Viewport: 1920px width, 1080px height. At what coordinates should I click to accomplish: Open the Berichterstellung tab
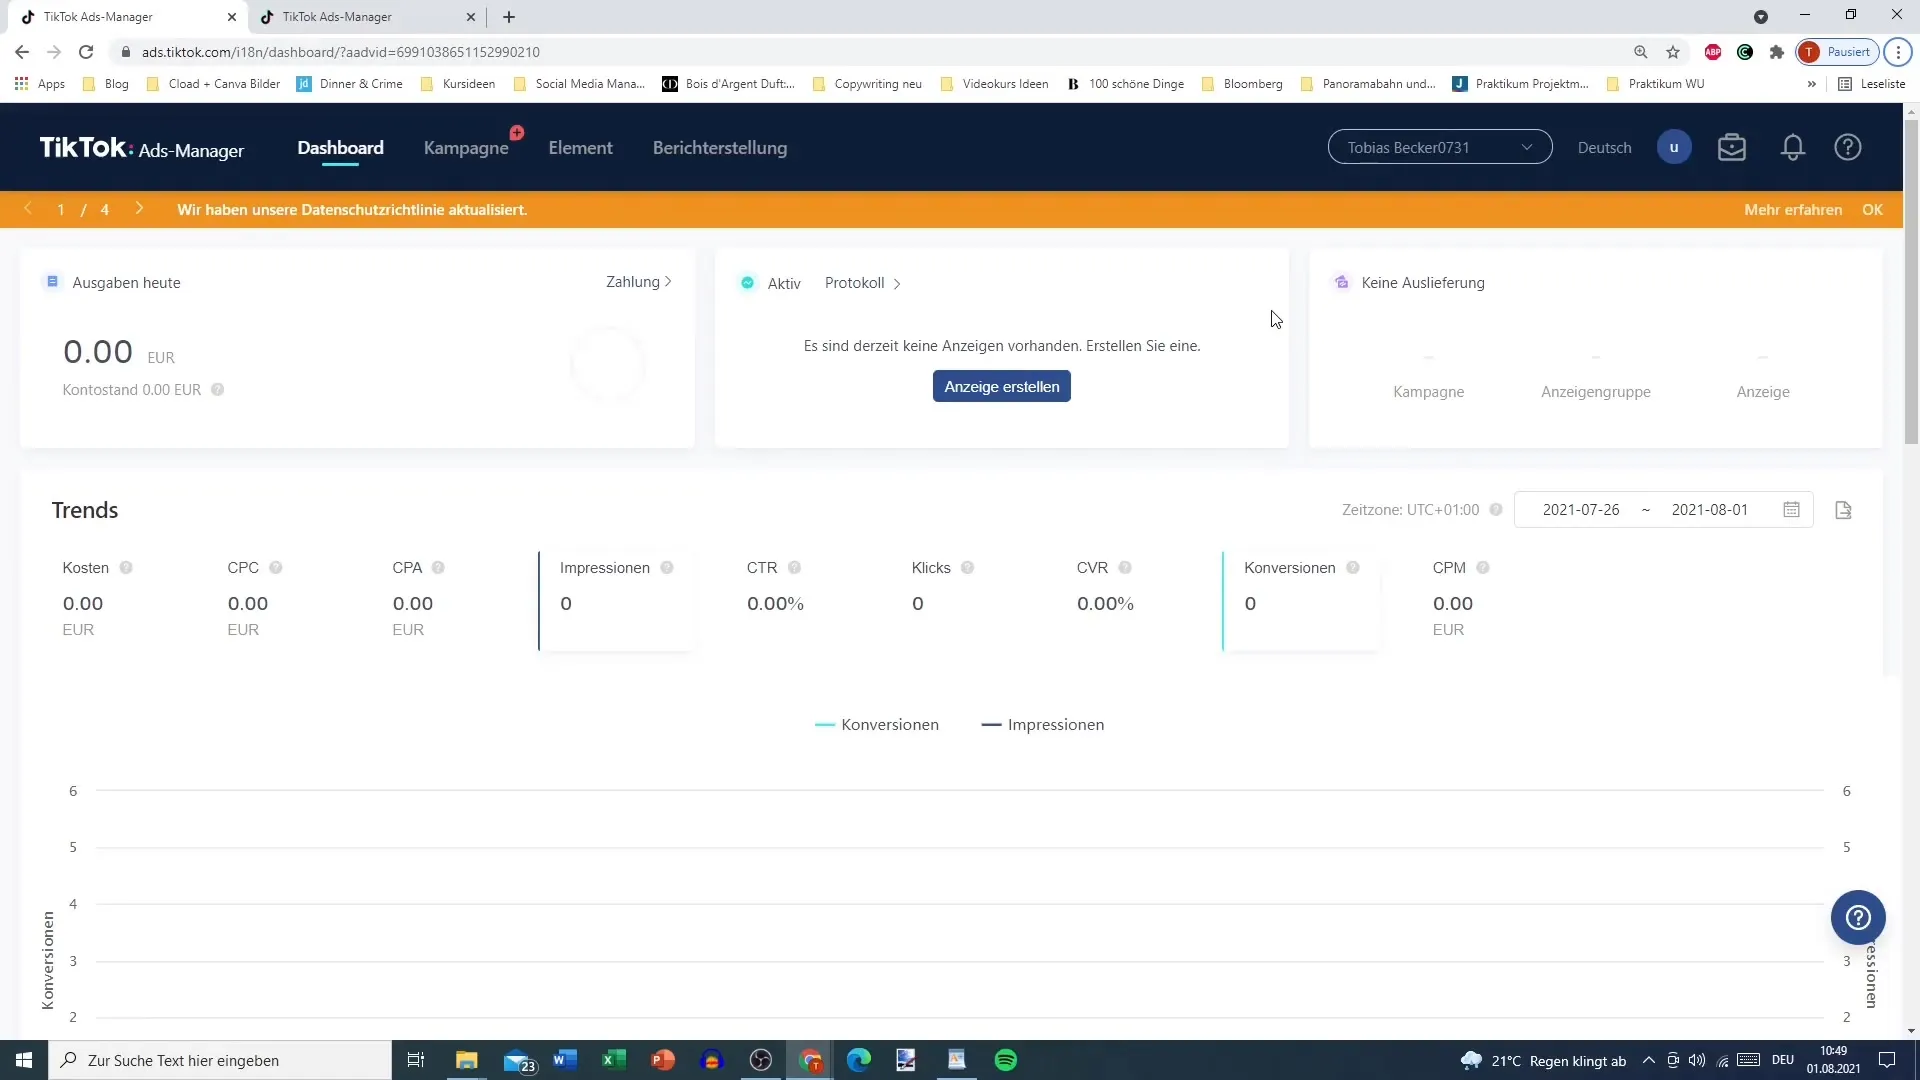tap(720, 148)
